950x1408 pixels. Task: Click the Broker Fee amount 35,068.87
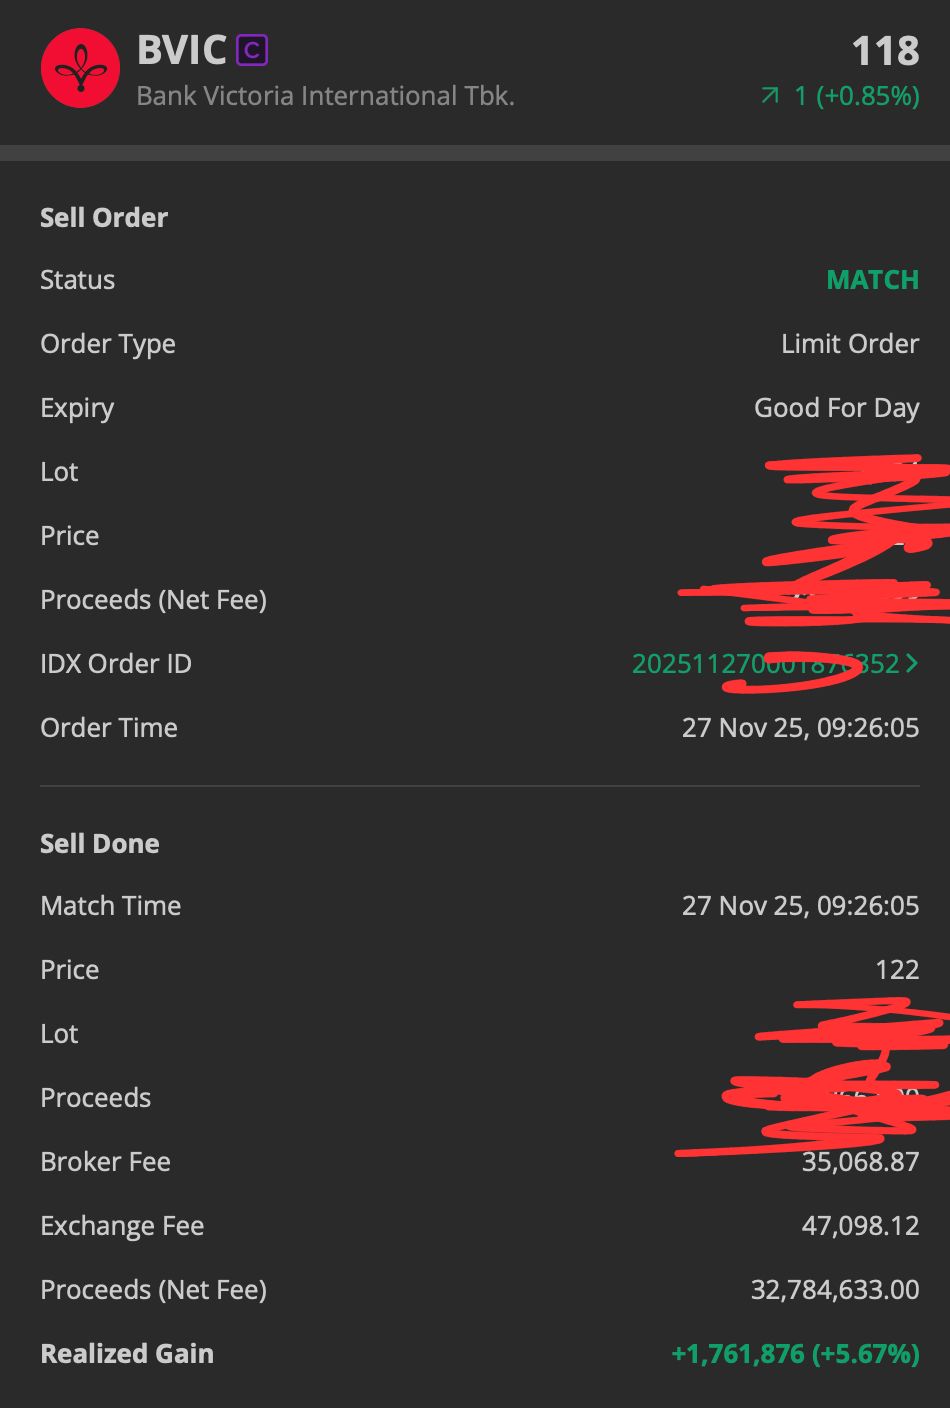pos(860,1162)
